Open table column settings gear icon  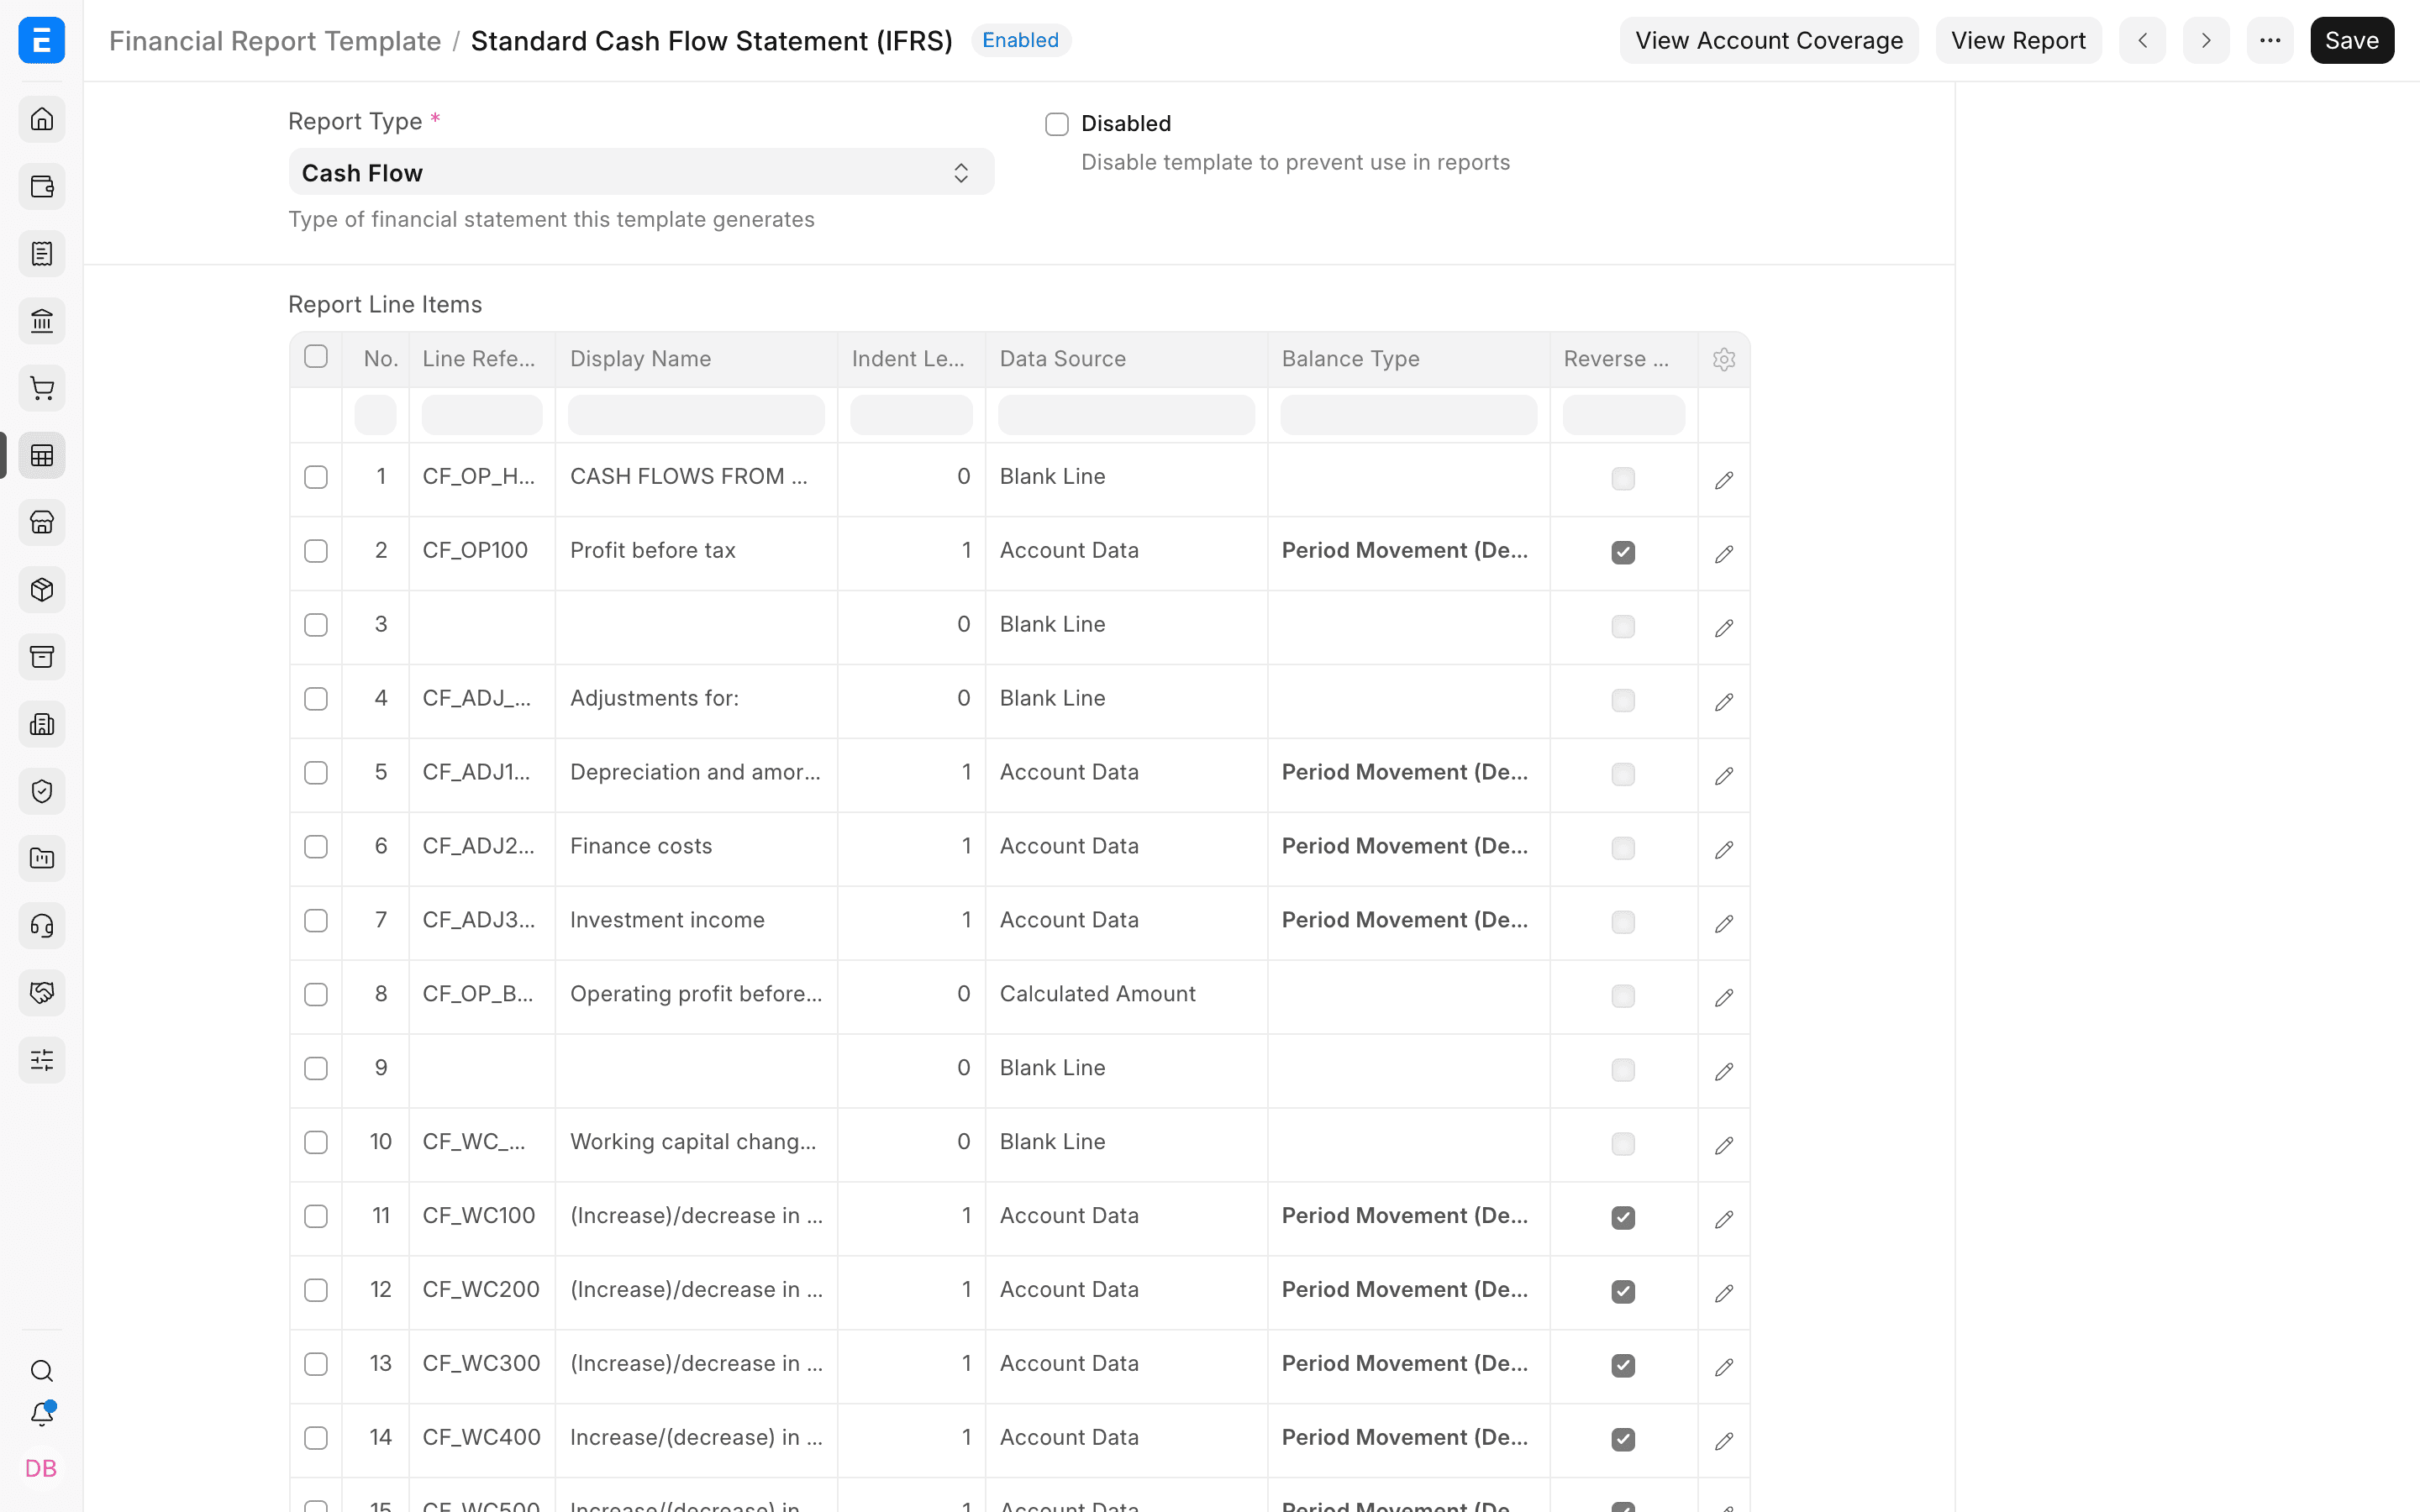[x=1724, y=359]
